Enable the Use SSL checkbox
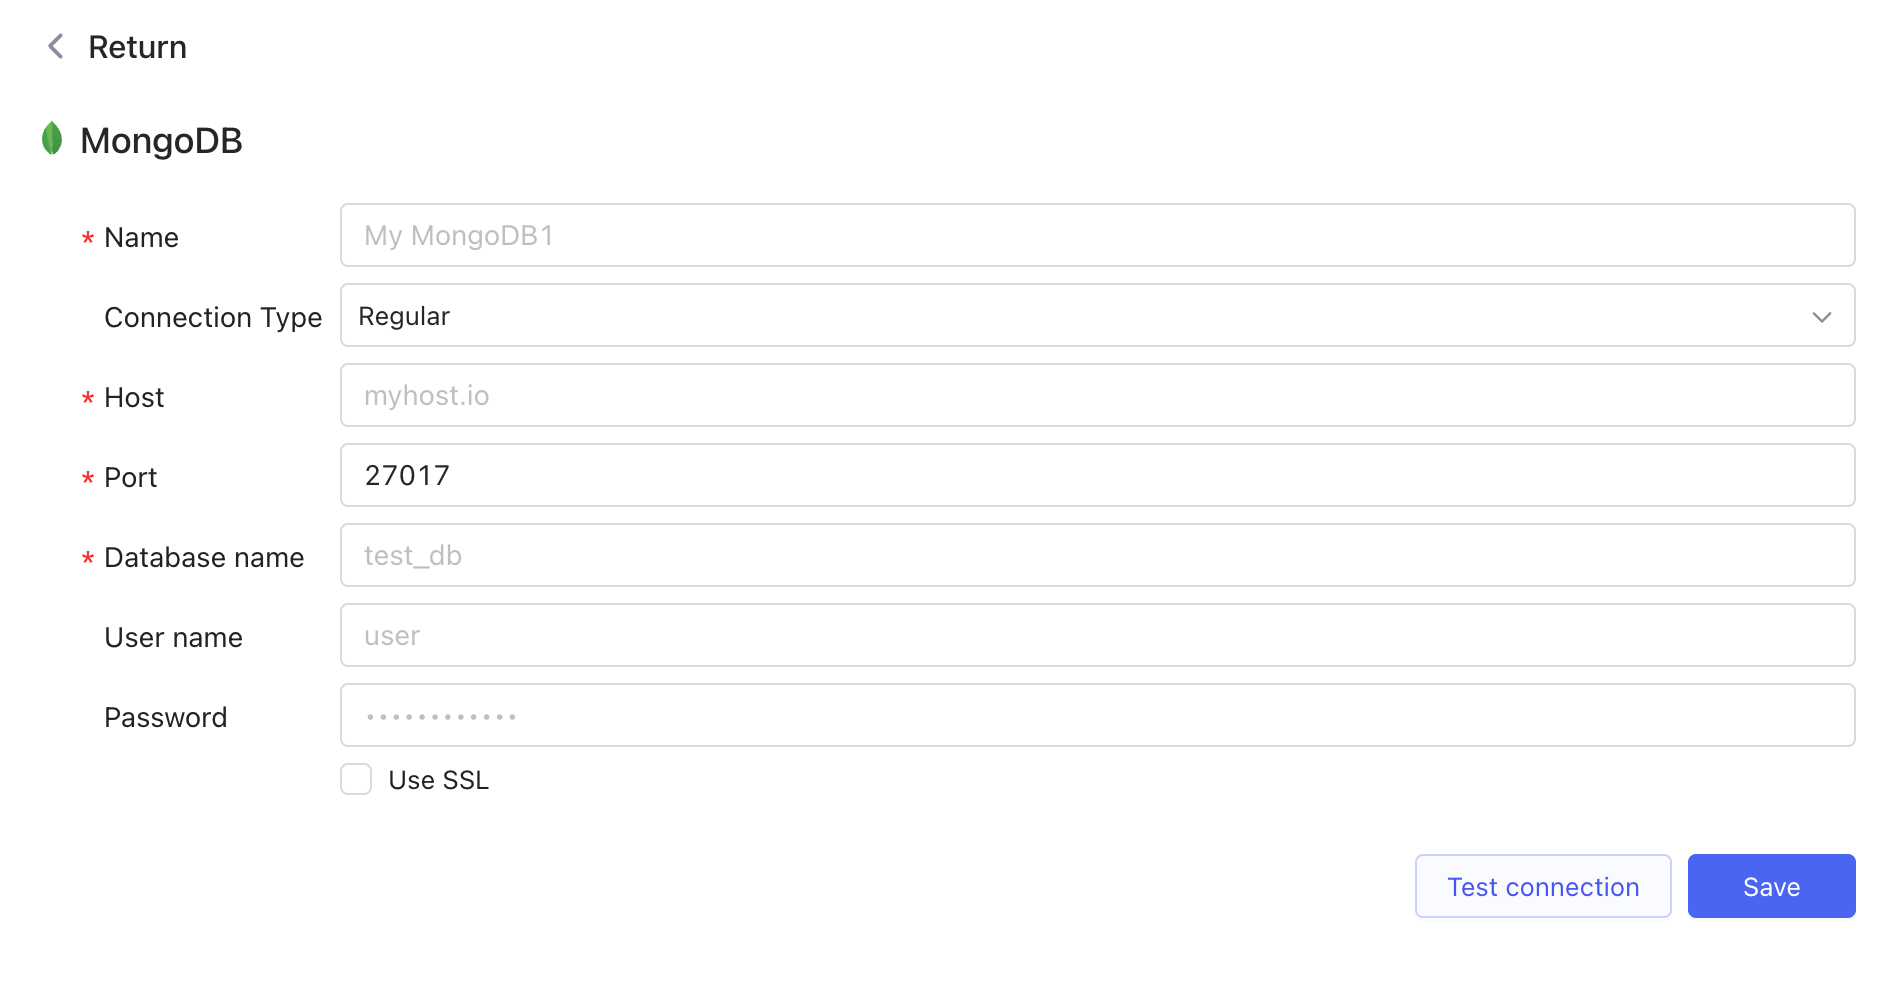Viewport: 1892px width, 982px height. click(x=356, y=779)
